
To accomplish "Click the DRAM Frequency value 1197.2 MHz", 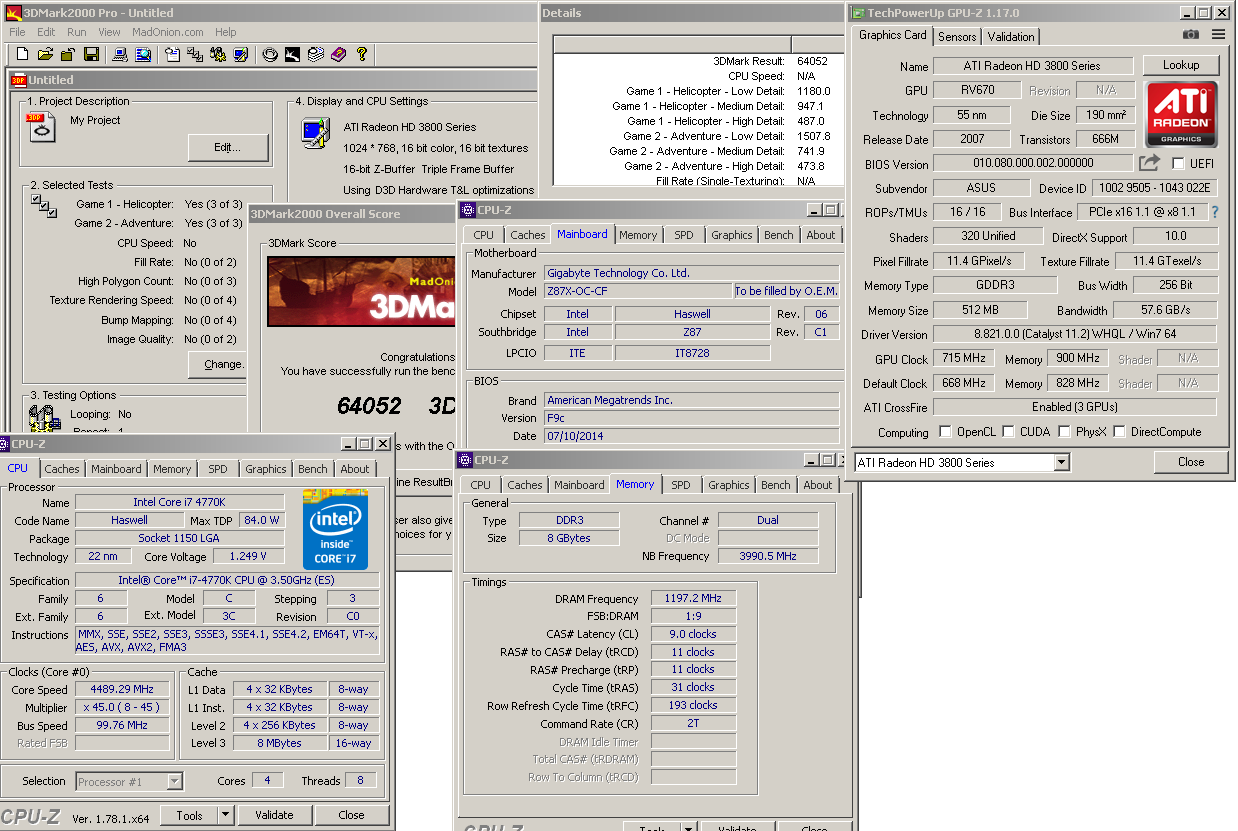I will 693,599.
